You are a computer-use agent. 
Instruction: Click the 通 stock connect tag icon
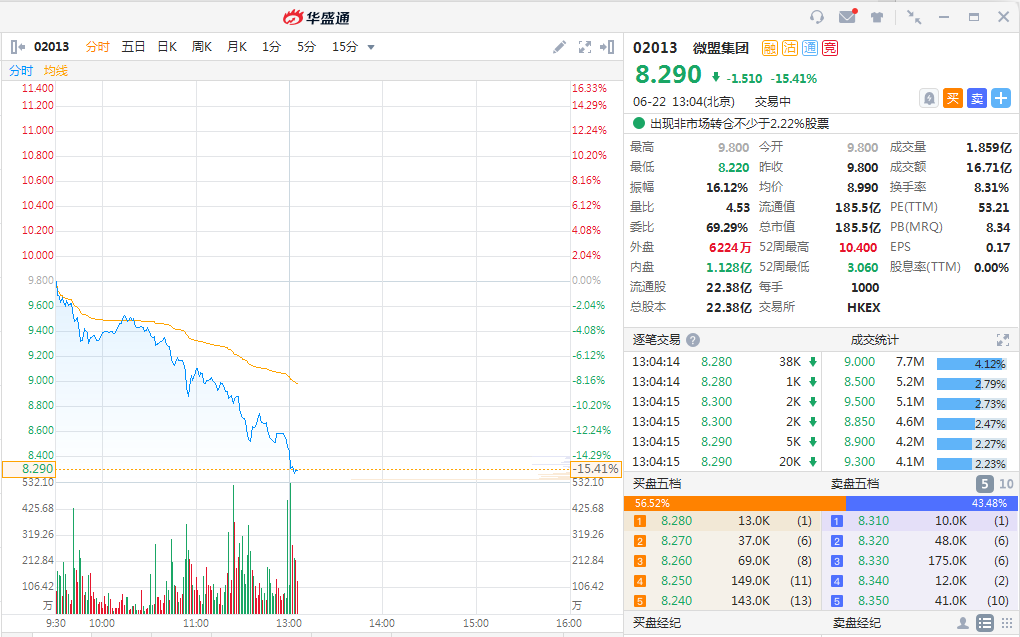tap(810, 47)
